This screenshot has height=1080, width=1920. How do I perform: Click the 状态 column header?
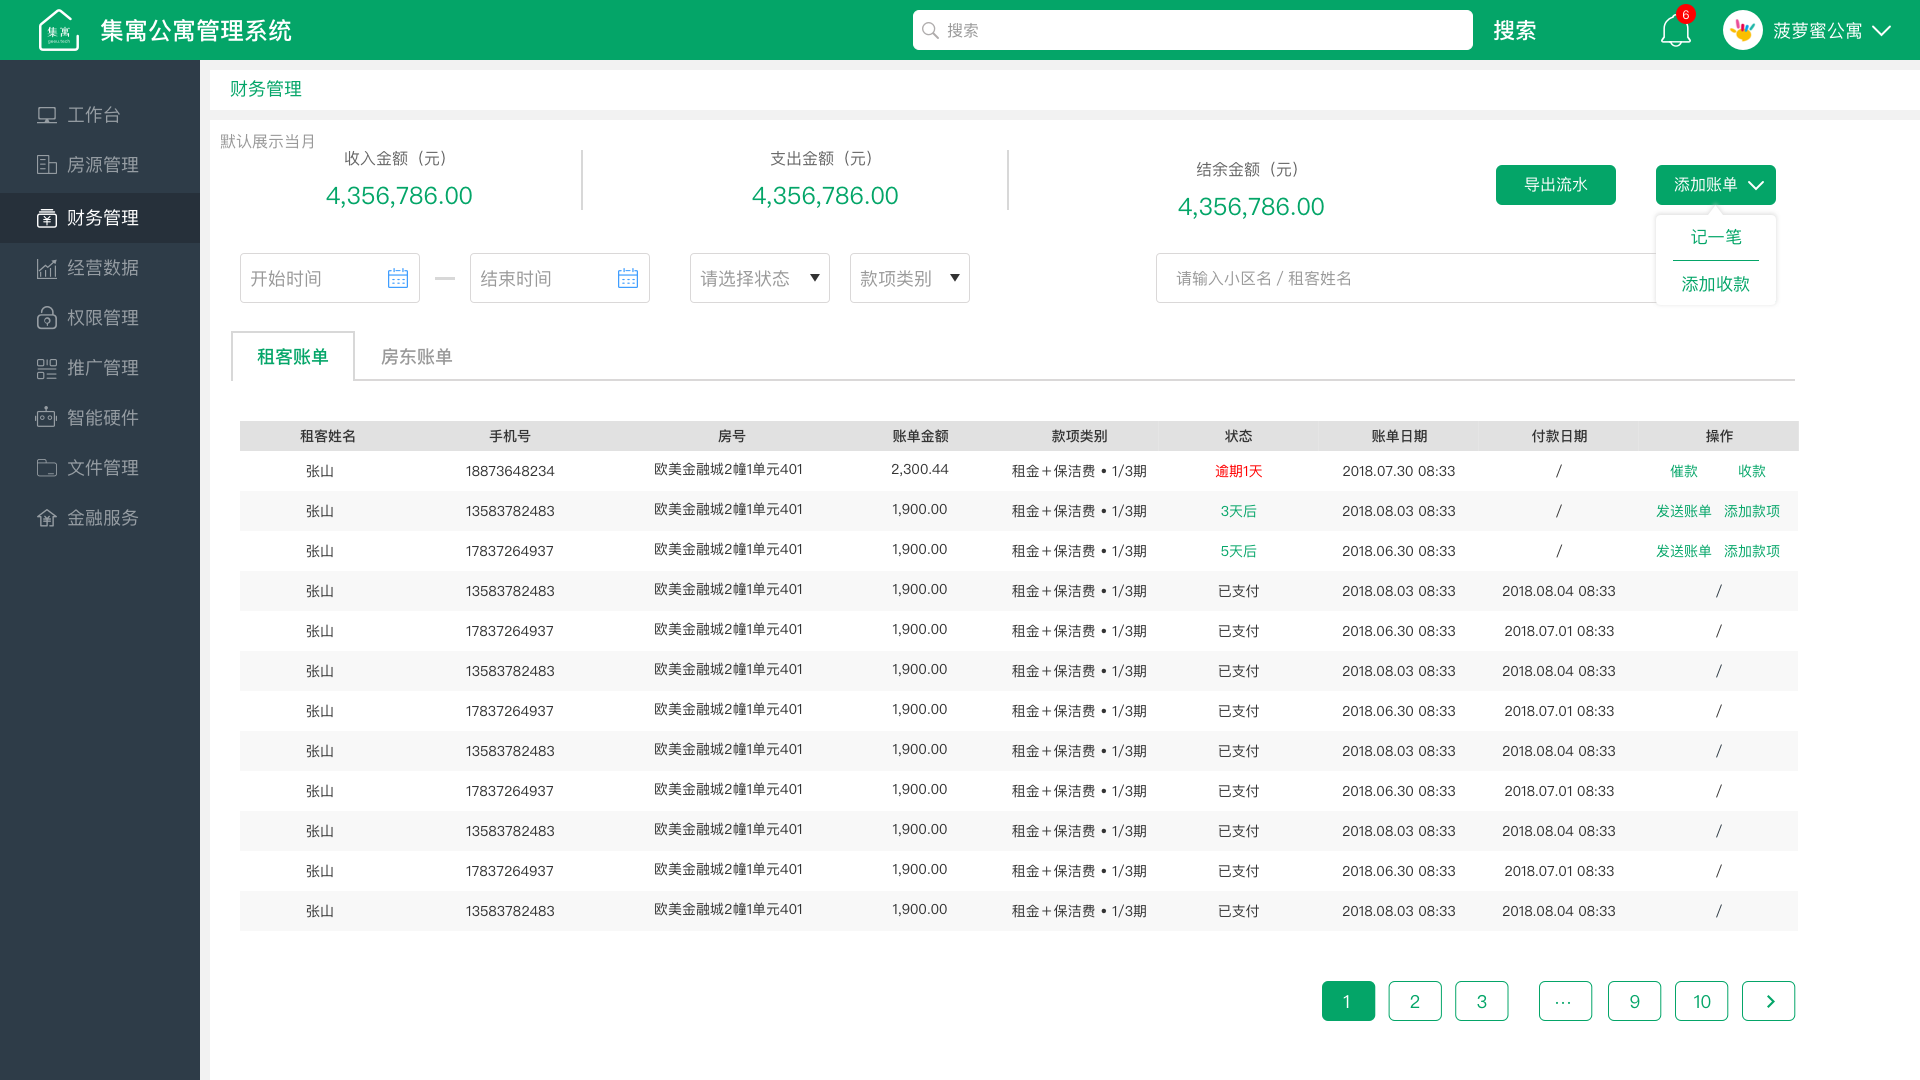[x=1239, y=436]
